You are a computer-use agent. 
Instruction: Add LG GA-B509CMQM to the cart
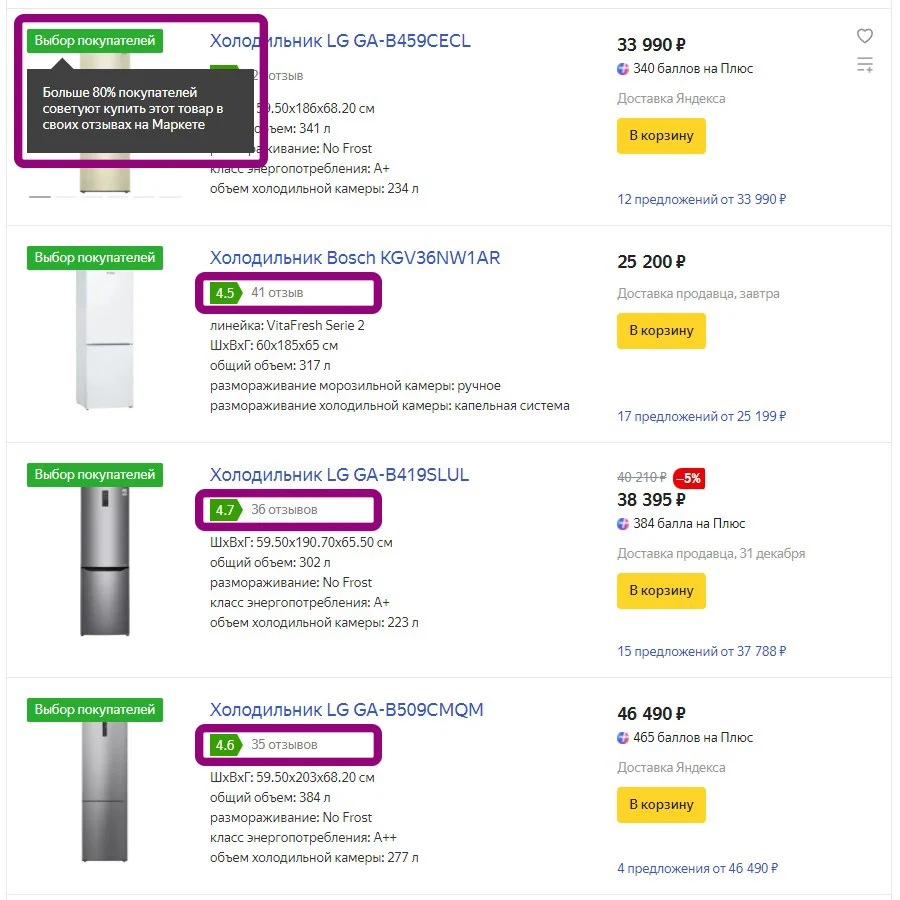pos(661,805)
